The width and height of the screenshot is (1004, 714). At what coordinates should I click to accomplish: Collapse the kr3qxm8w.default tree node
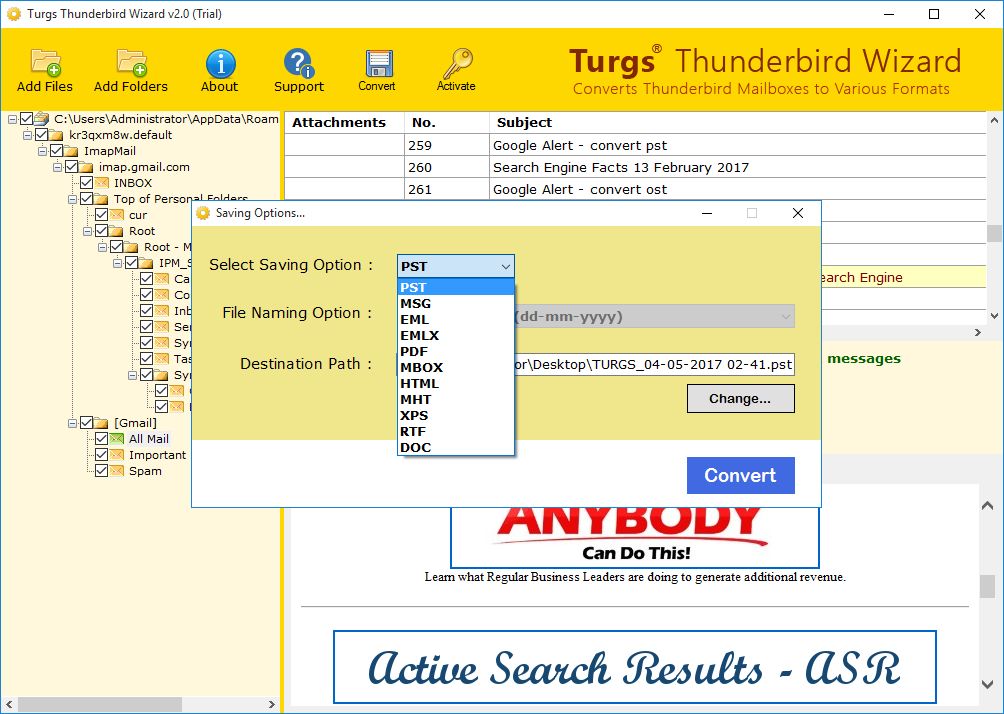[28, 135]
